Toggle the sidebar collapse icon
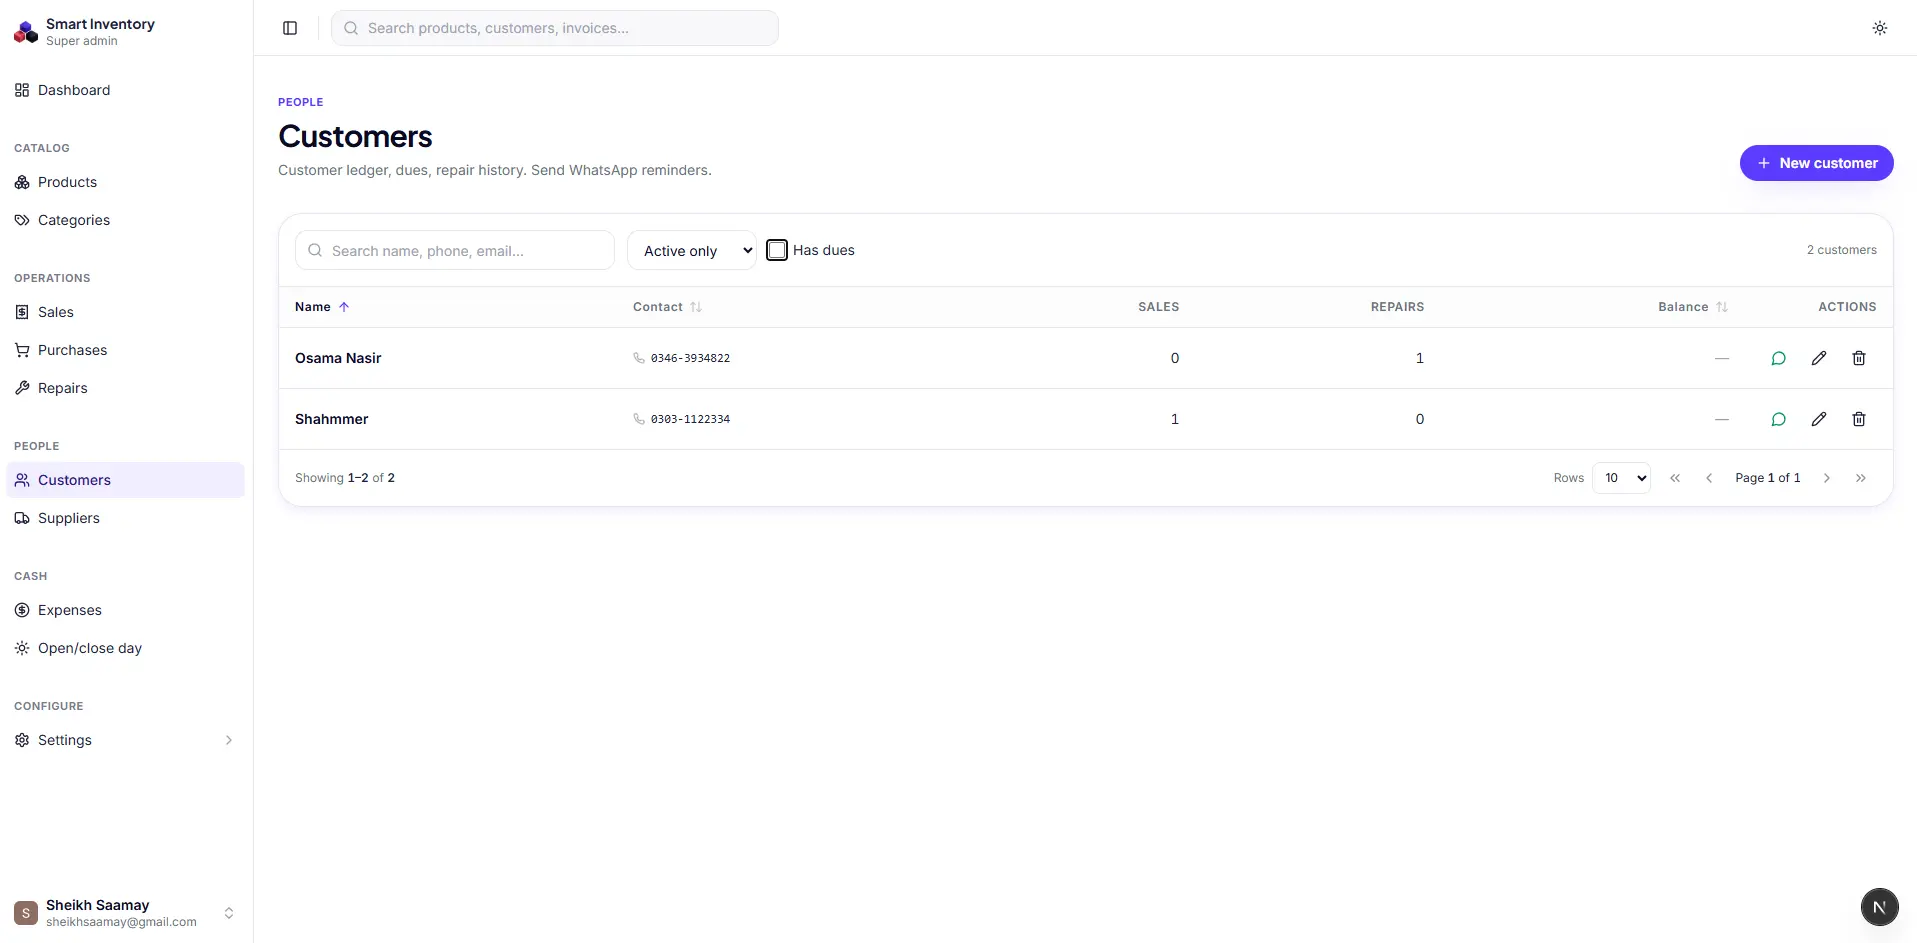Screen dimensions: 1917x943 coord(290,28)
